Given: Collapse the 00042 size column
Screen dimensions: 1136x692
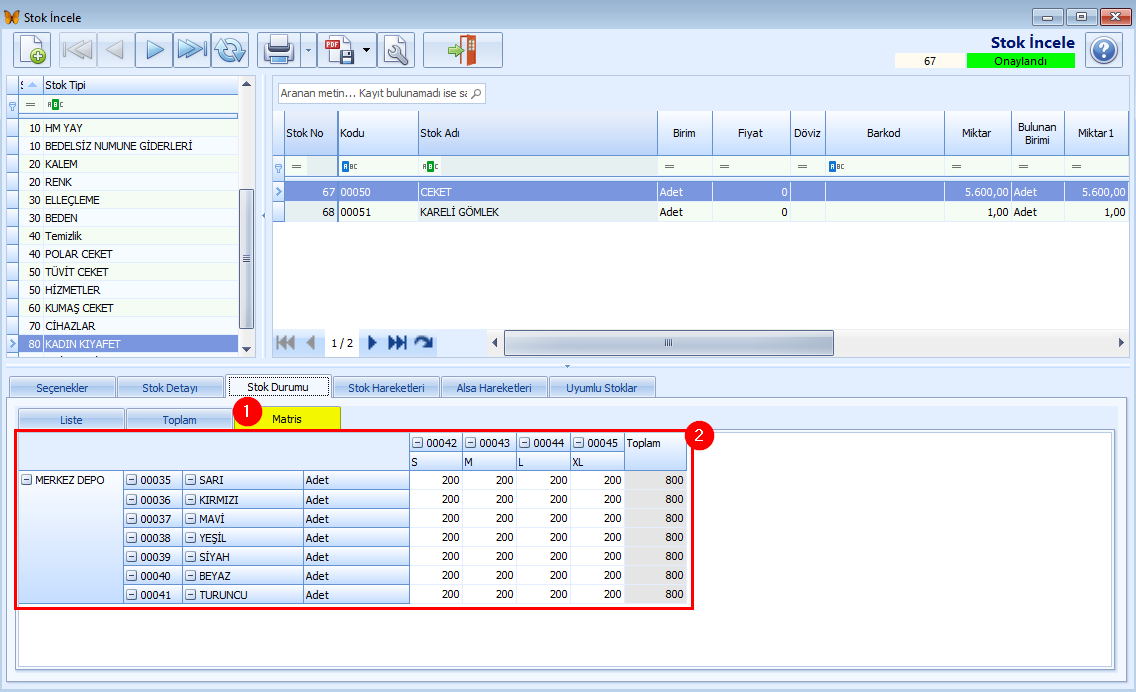Looking at the screenshot, I should 418,443.
